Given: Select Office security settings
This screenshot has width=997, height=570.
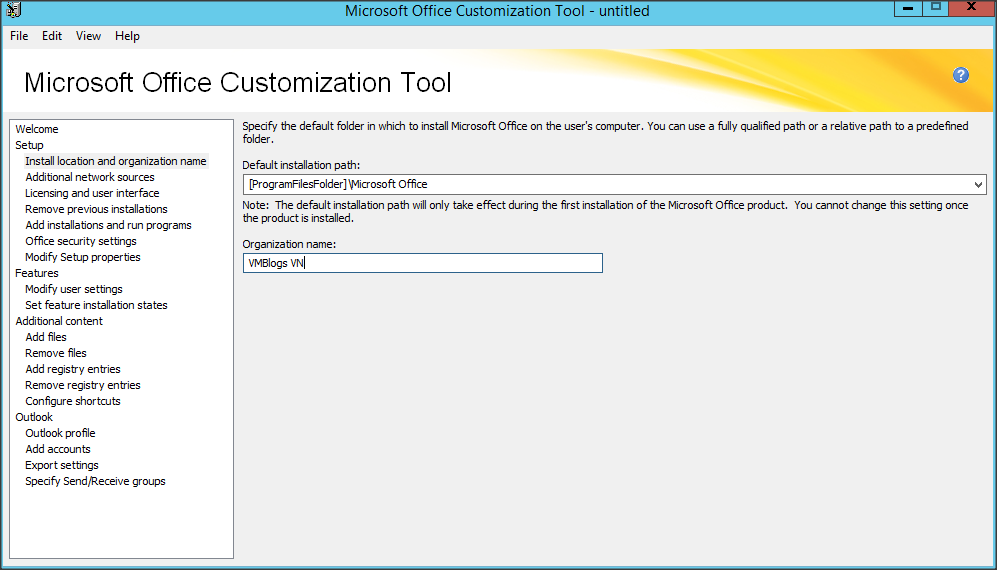Looking at the screenshot, I should [x=81, y=241].
